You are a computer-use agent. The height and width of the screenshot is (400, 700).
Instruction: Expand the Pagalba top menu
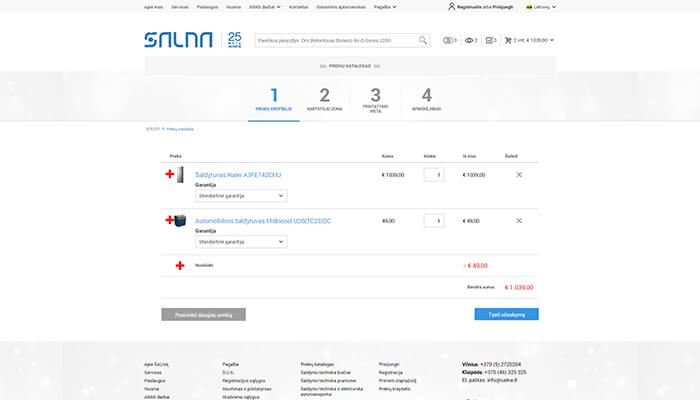click(385, 7)
